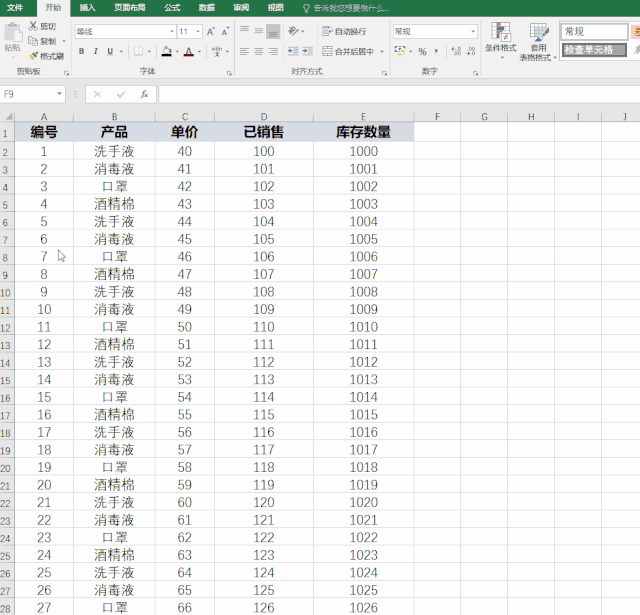Switch to the Review (审阅) tab
The width and height of the screenshot is (640, 615).
click(x=241, y=8)
